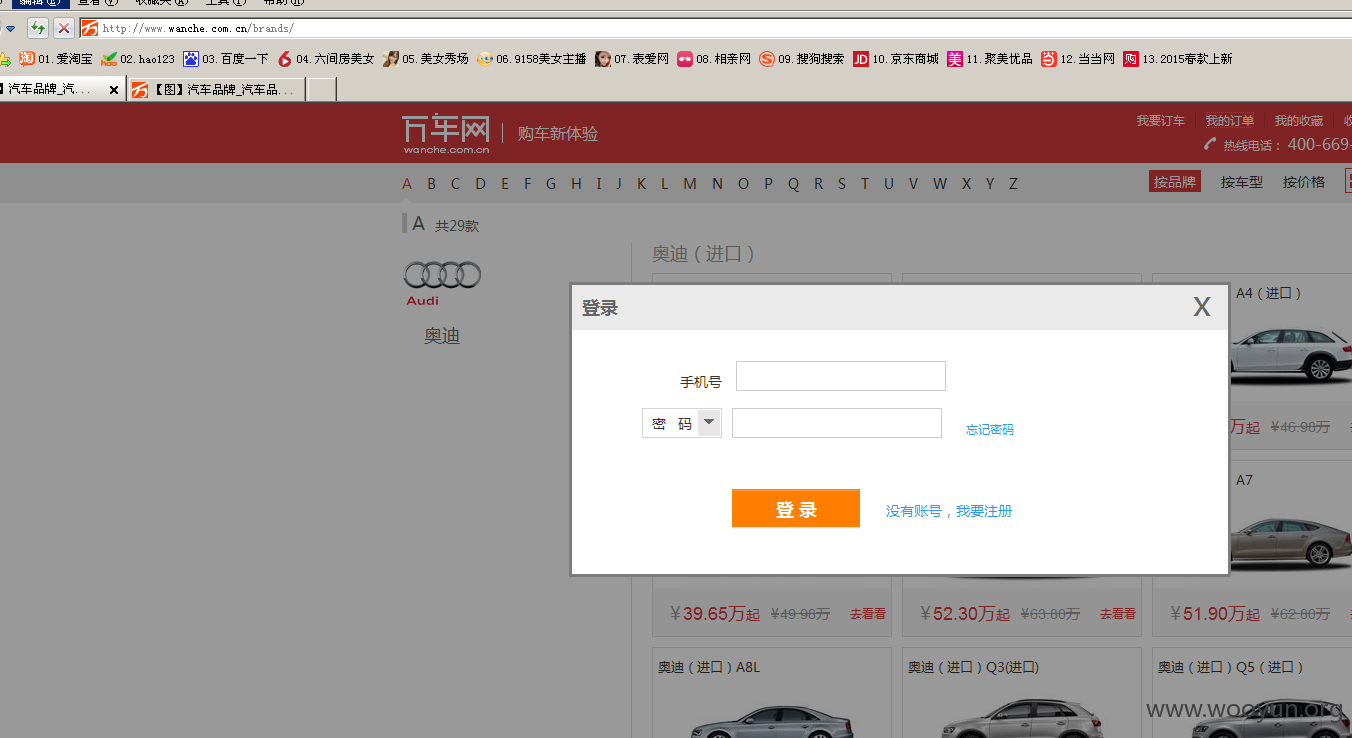
Task: Open the hao123 bookmark
Action: tap(138, 59)
